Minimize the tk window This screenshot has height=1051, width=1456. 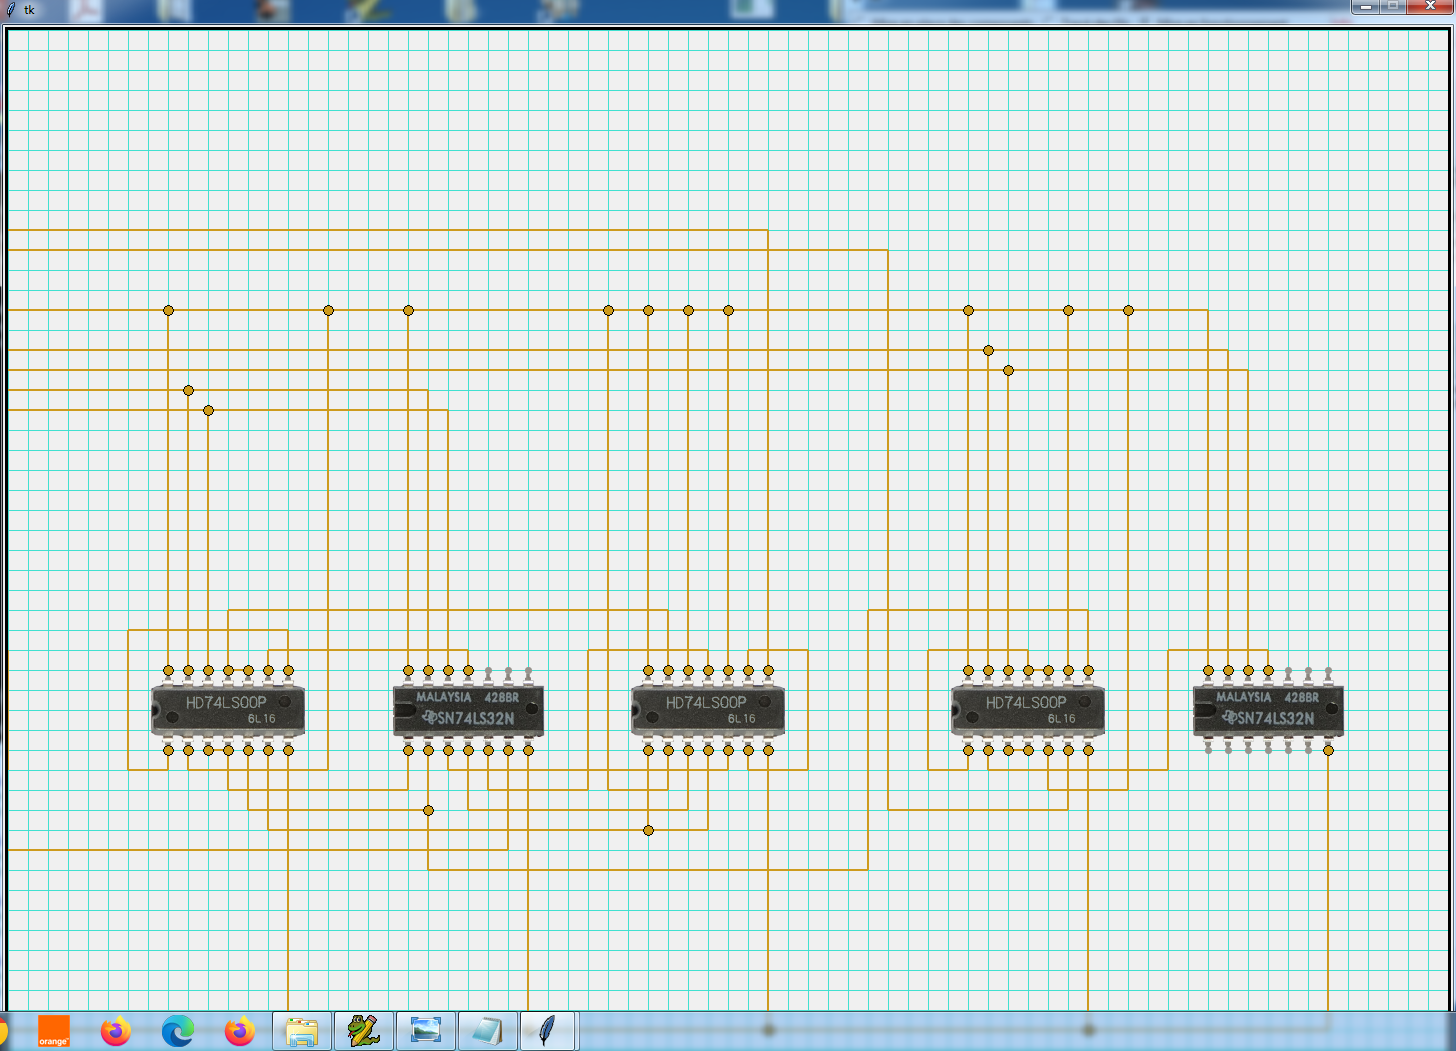(1365, 7)
